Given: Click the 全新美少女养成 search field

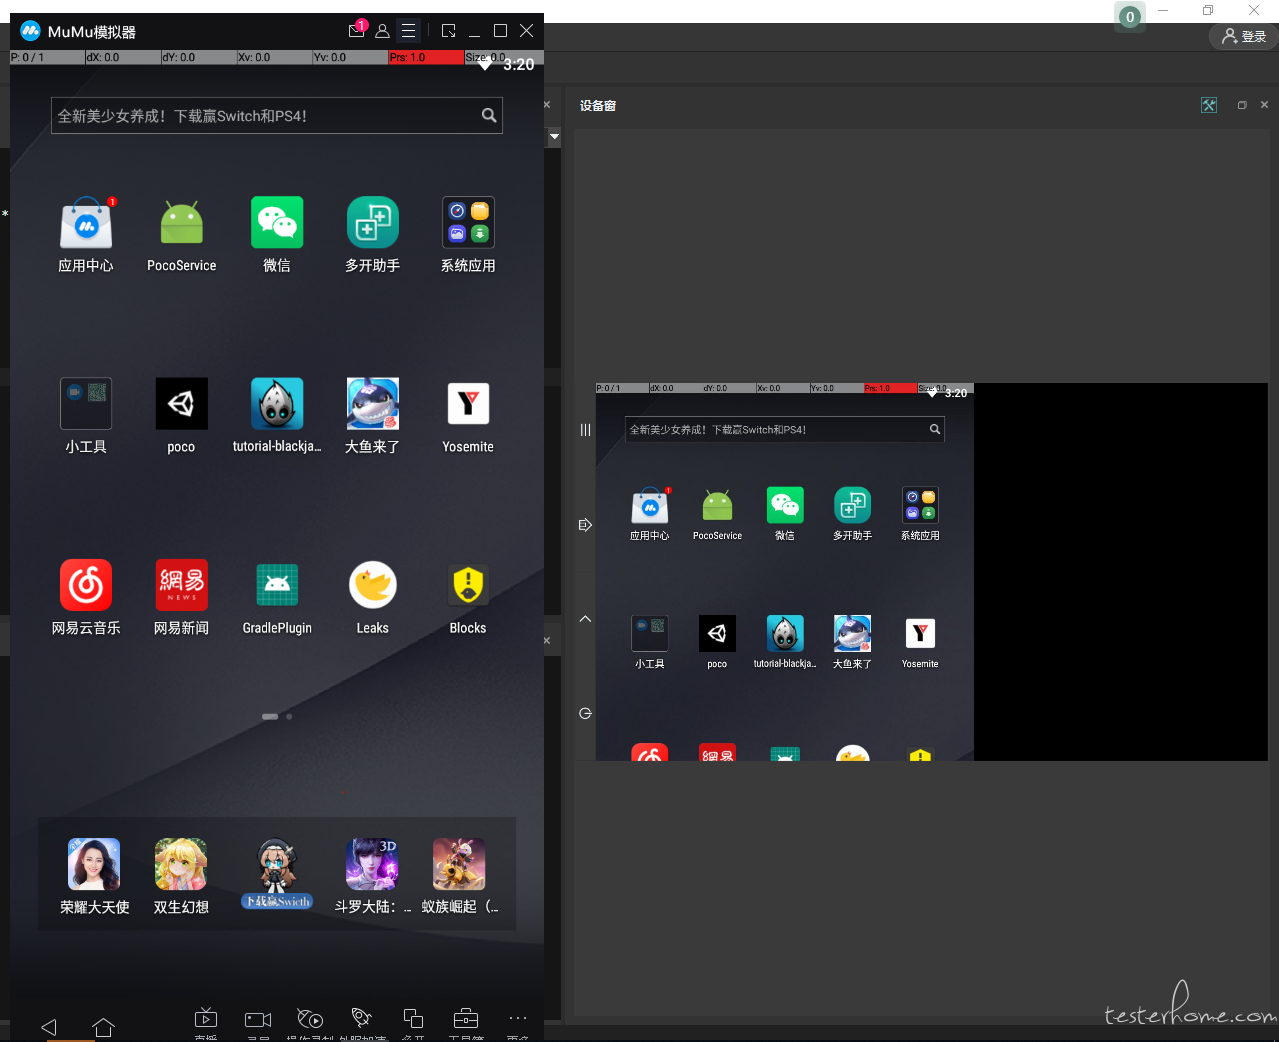Looking at the screenshot, I should (x=277, y=115).
